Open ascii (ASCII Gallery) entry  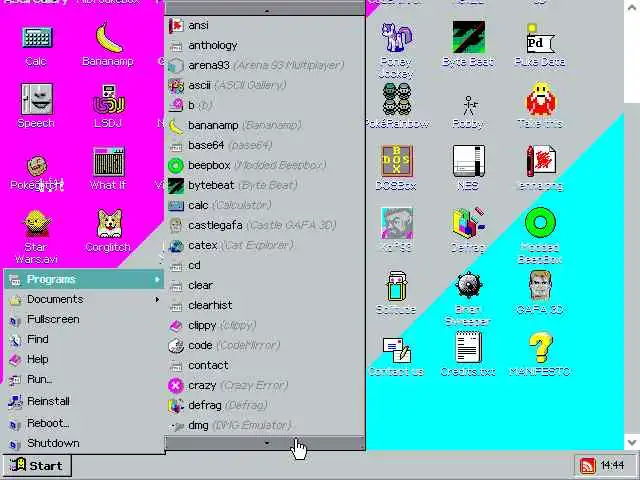point(265,85)
